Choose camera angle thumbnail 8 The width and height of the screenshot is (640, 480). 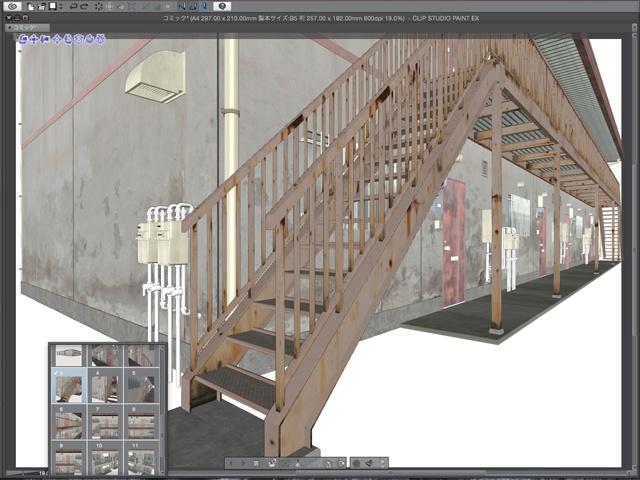(141, 422)
